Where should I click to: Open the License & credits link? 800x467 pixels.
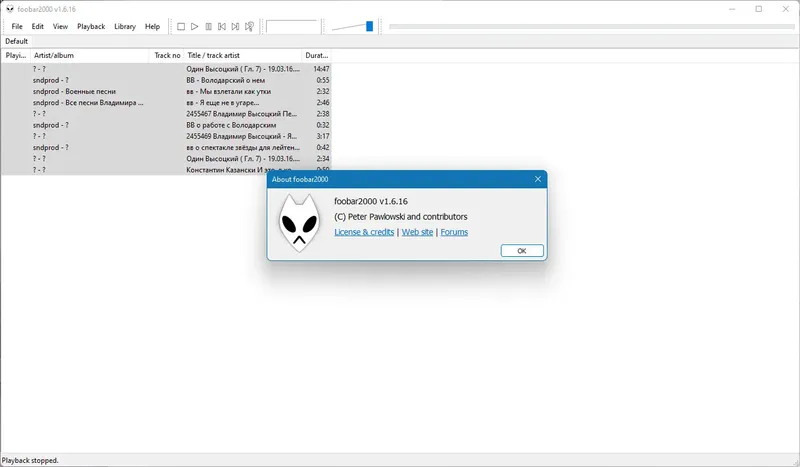click(364, 232)
